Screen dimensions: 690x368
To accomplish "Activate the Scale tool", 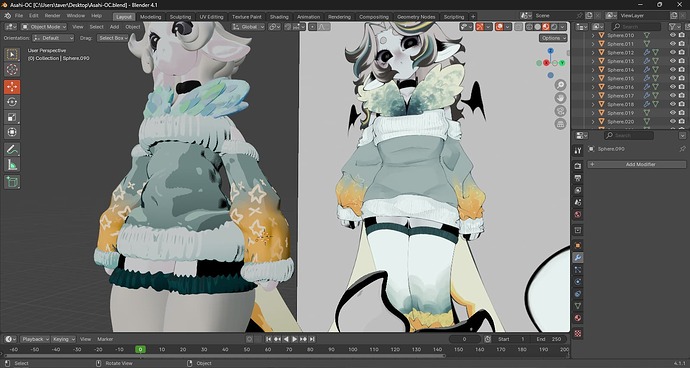I will click(12, 117).
